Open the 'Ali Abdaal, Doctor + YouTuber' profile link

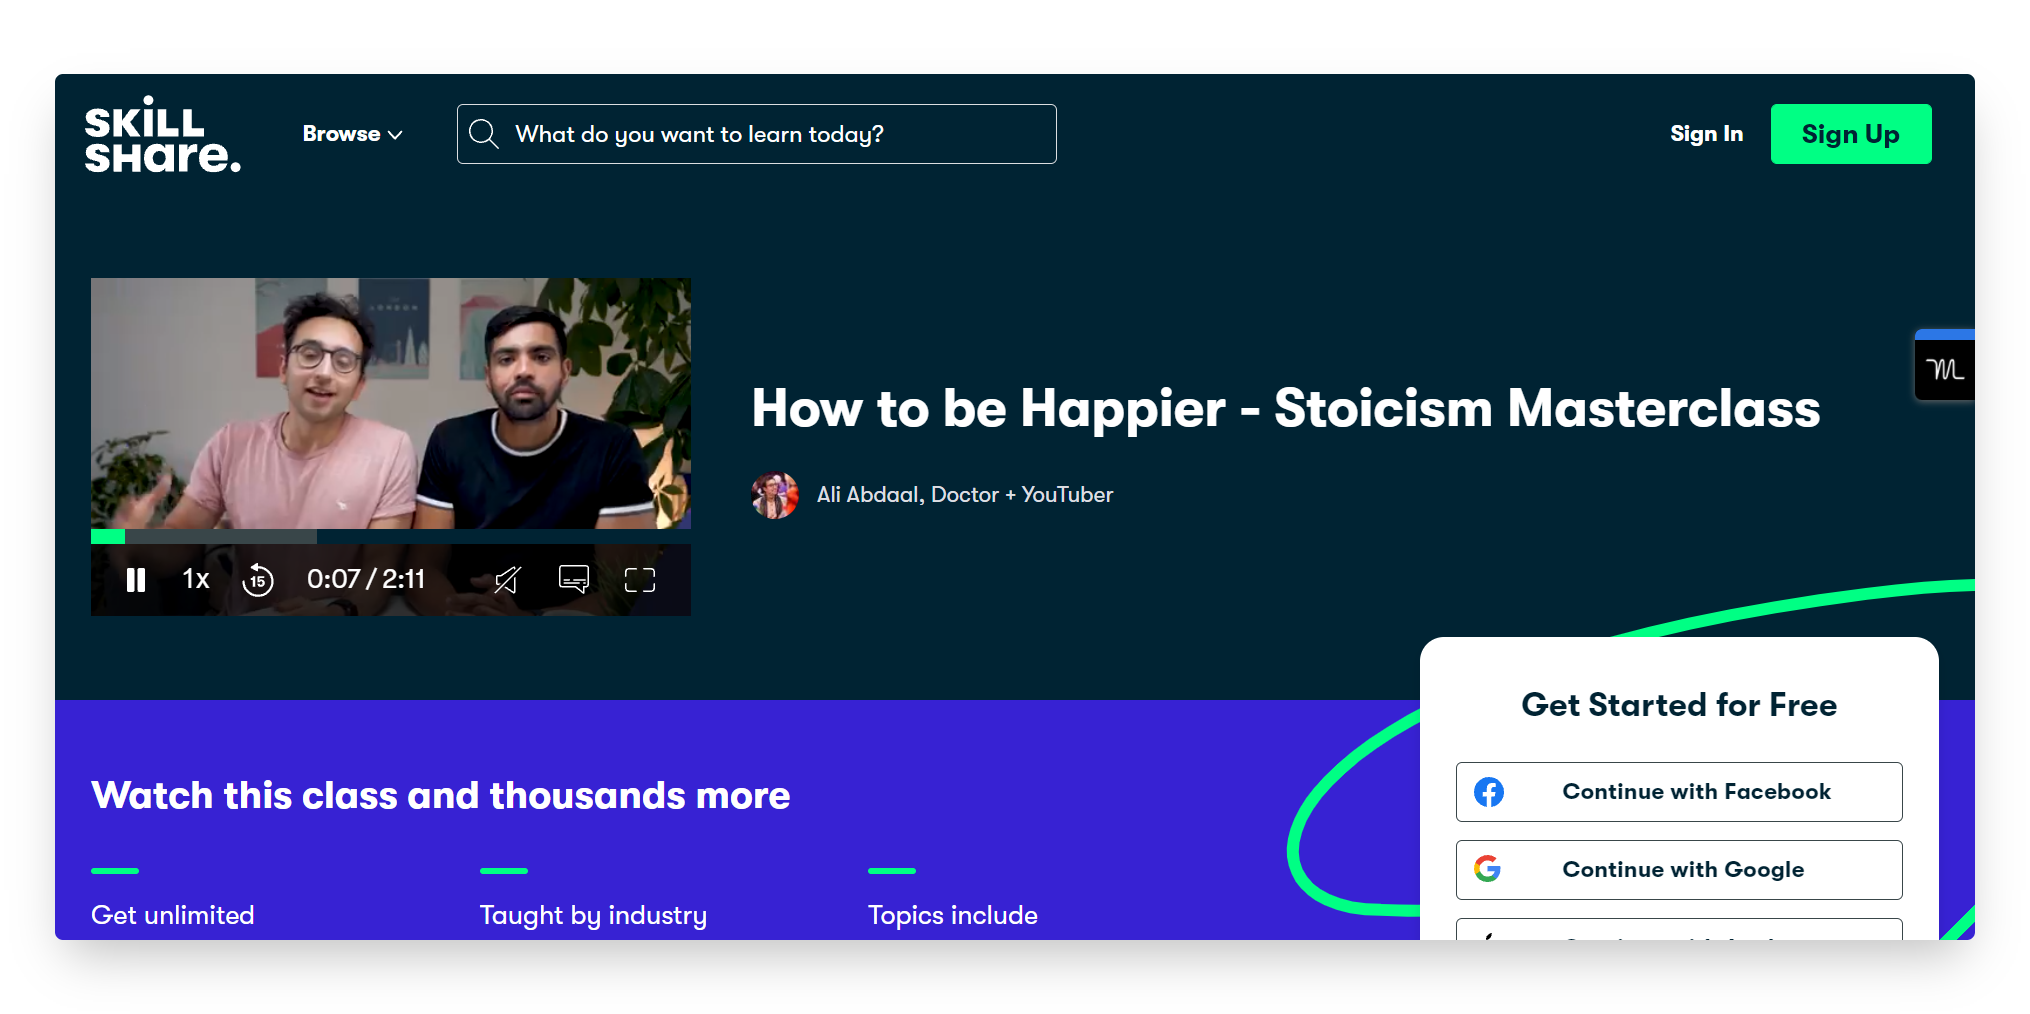tap(964, 495)
